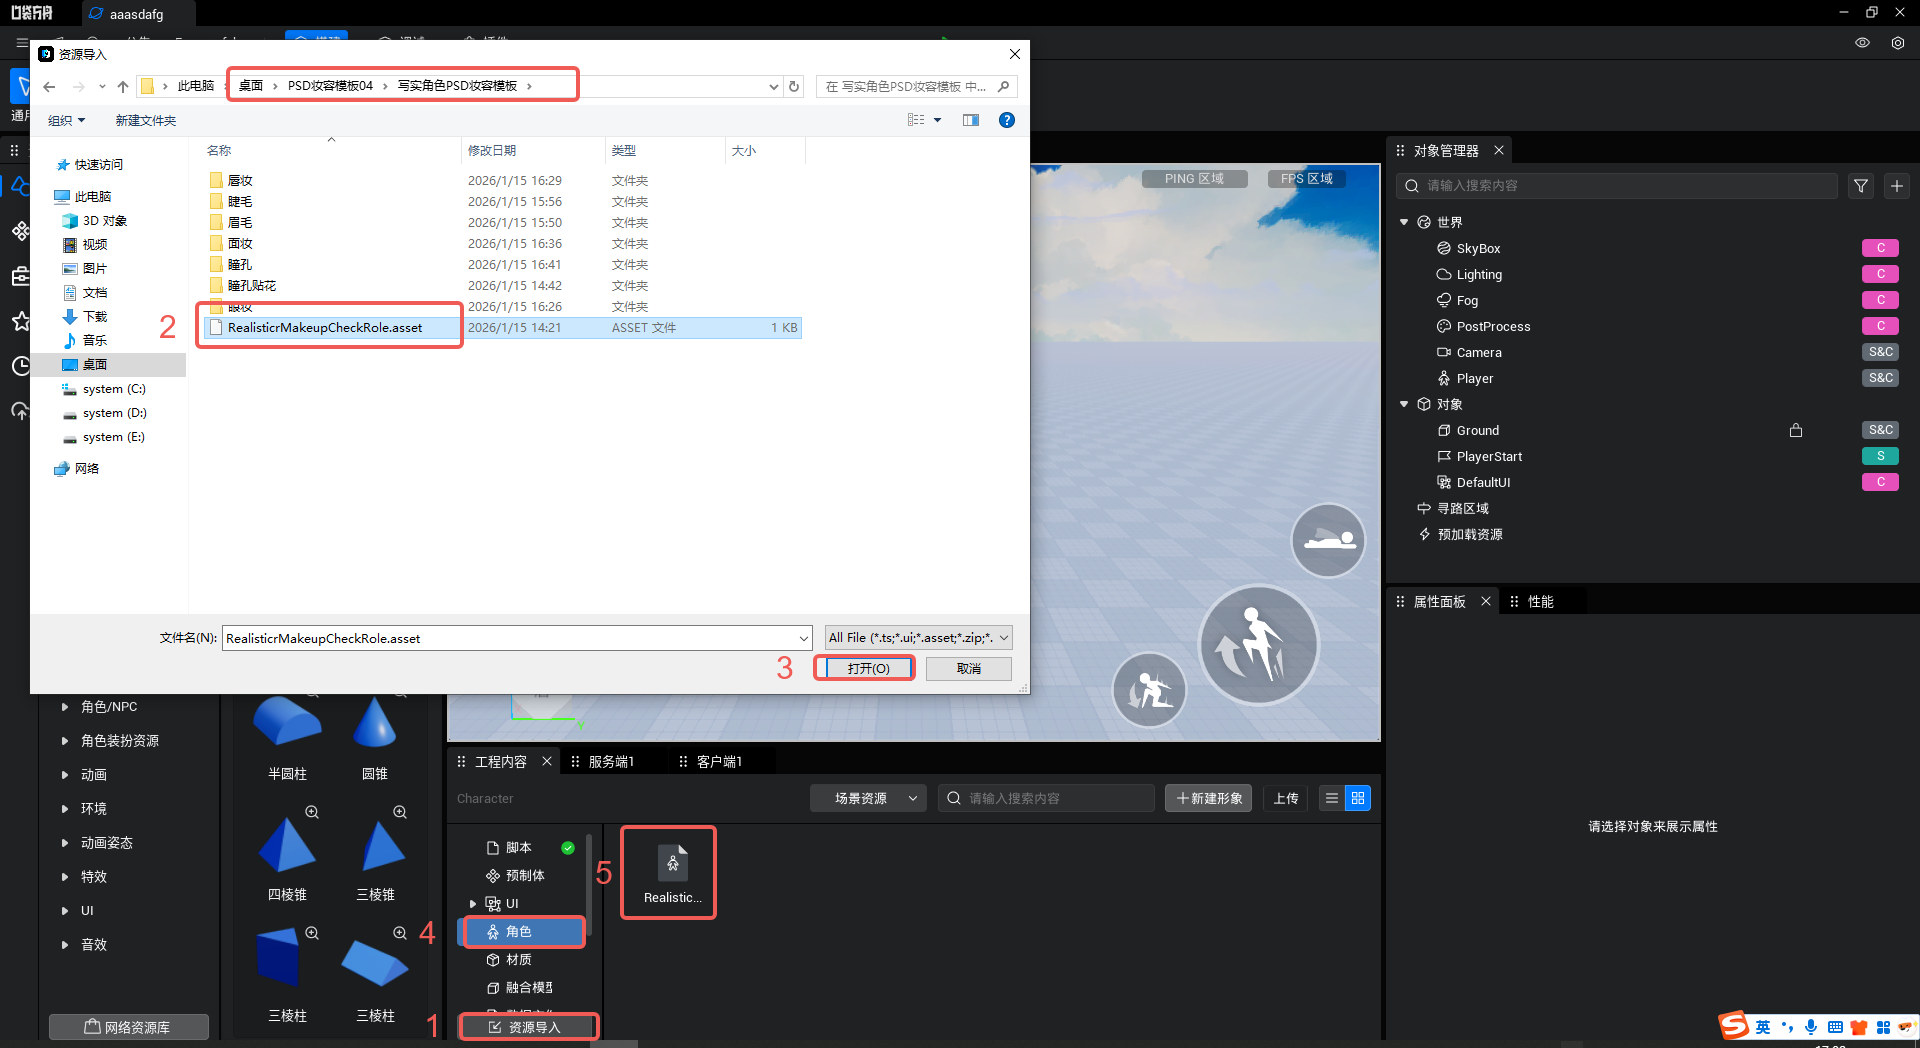Click the lock icon beside Ground
Screen dimensions: 1920x1048
click(x=1796, y=430)
